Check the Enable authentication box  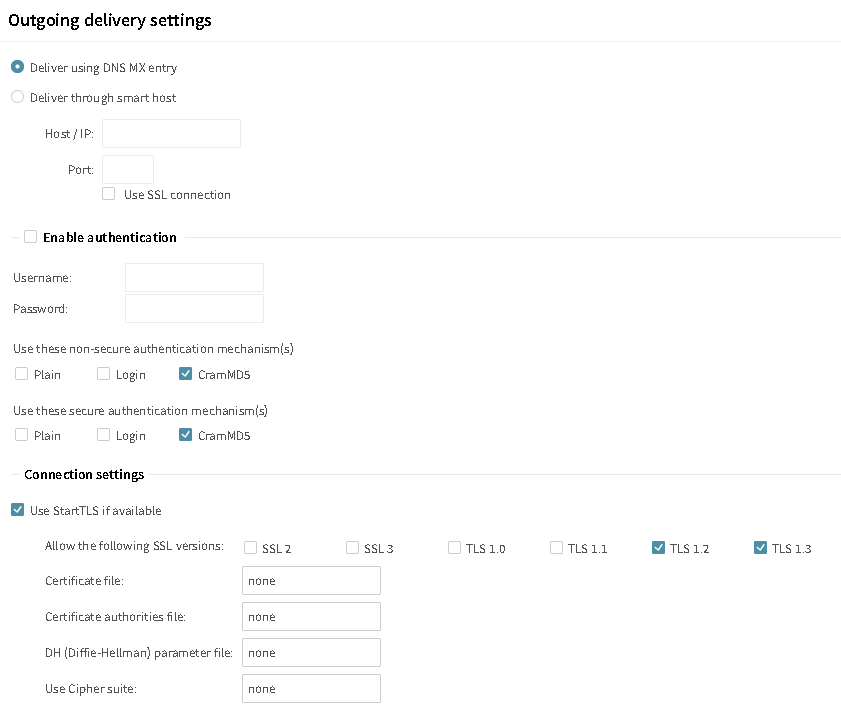tap(31, 236)
